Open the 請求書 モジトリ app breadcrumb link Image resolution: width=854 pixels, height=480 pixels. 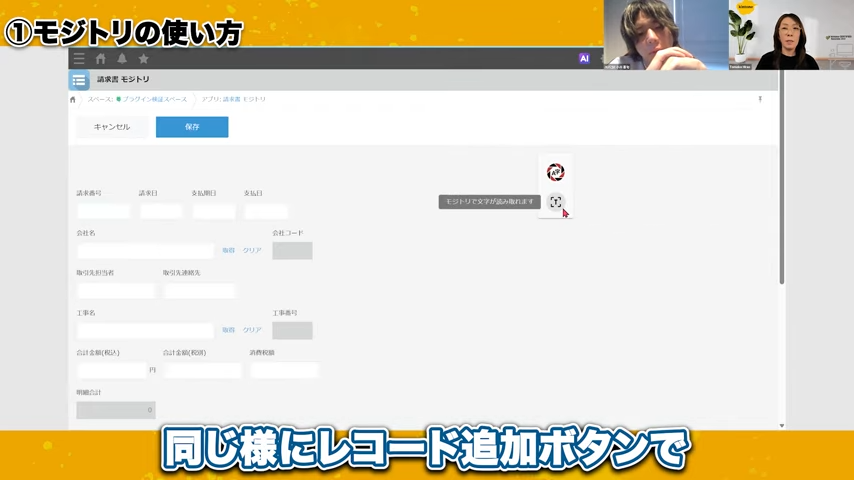coord(244,99)
